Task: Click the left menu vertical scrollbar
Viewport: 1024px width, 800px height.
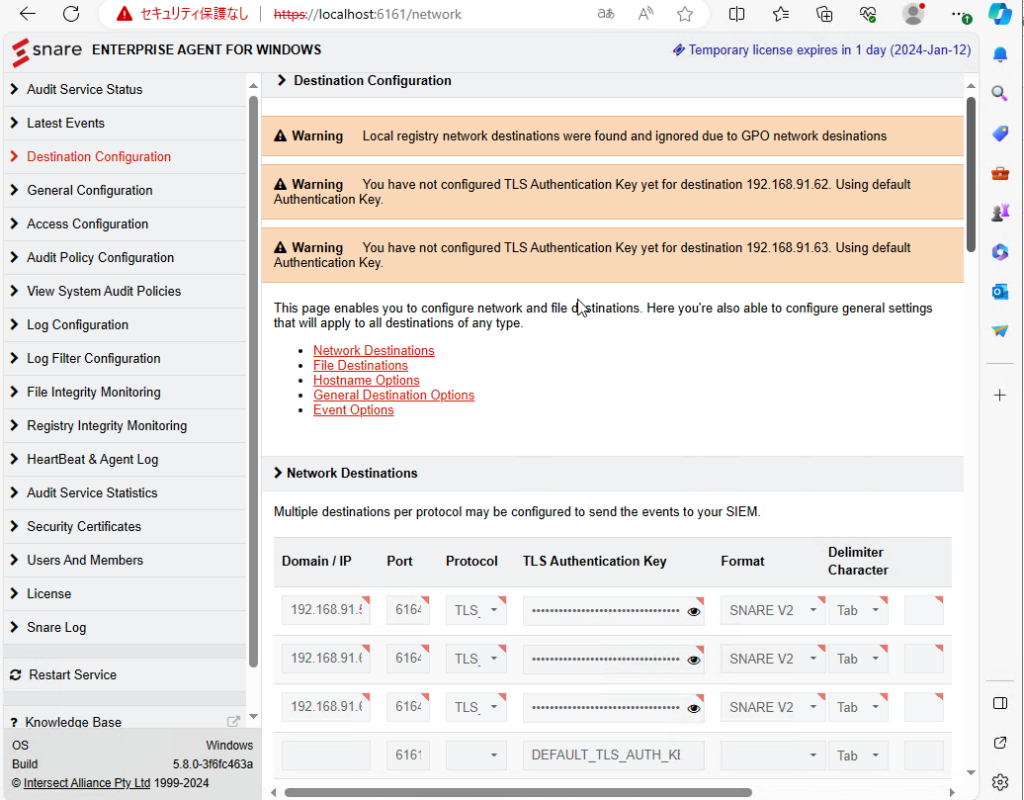Action: [x=253, y=382]
